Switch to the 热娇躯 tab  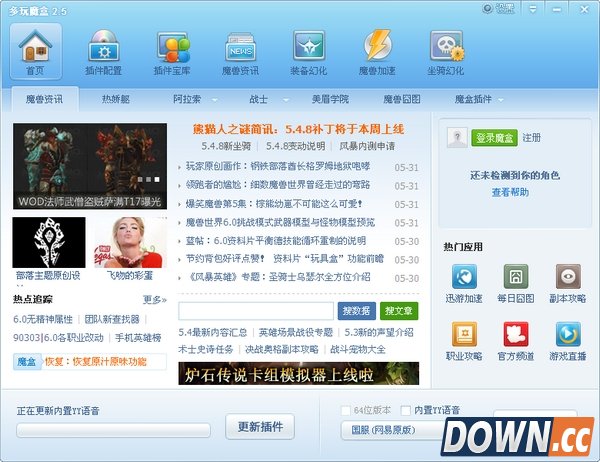[116, 100]
